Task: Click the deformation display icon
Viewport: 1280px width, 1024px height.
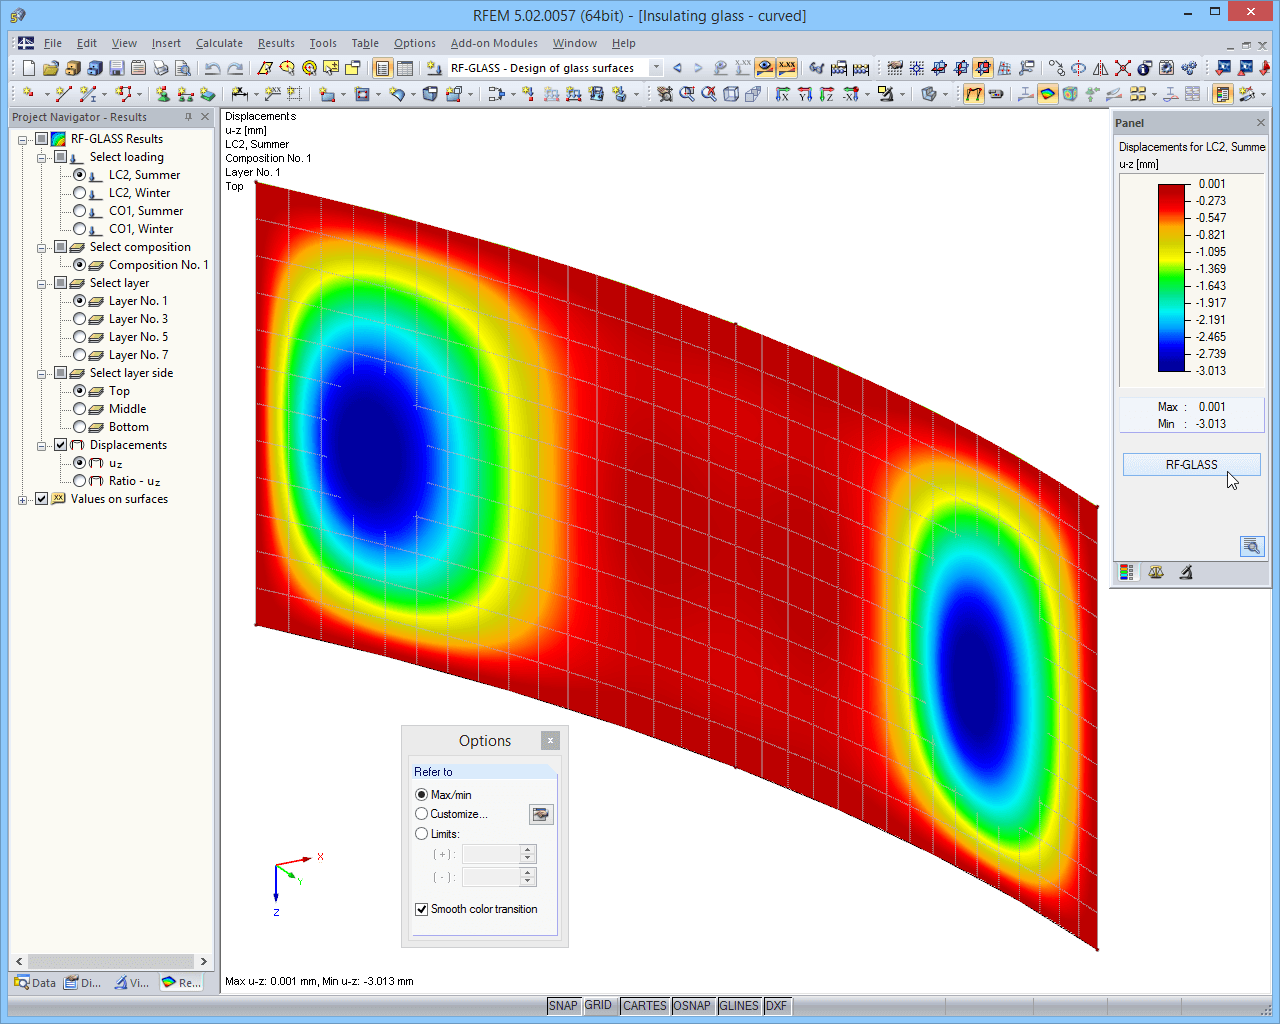Action: tap(973, 94)
